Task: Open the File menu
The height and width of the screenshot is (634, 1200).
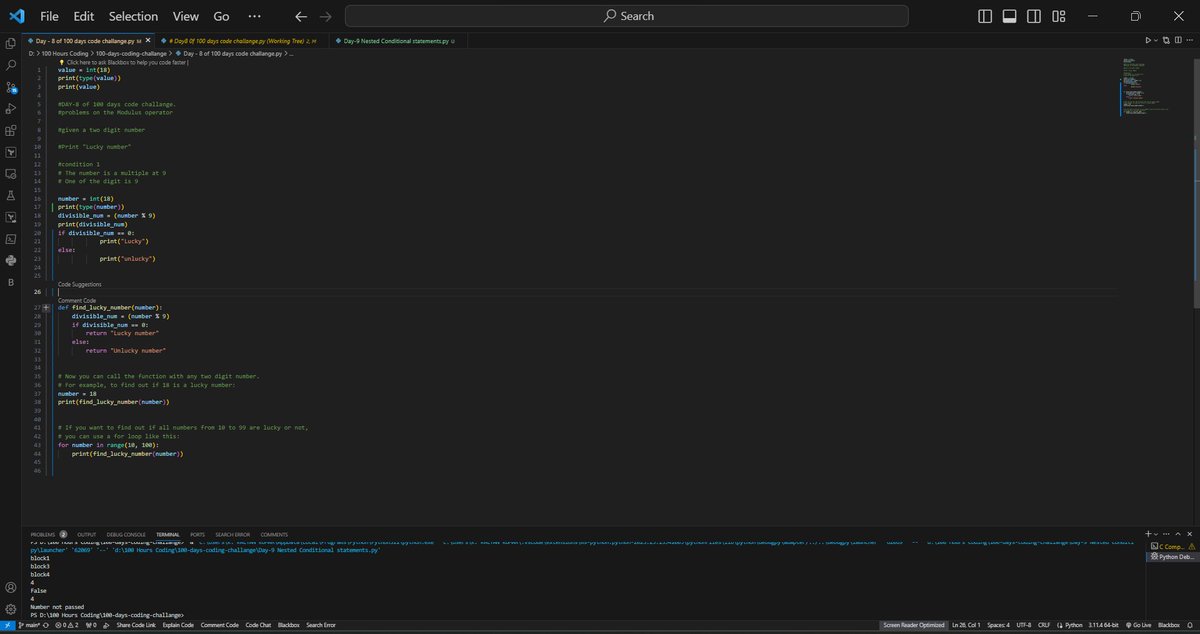Action: tap(49, 16)
